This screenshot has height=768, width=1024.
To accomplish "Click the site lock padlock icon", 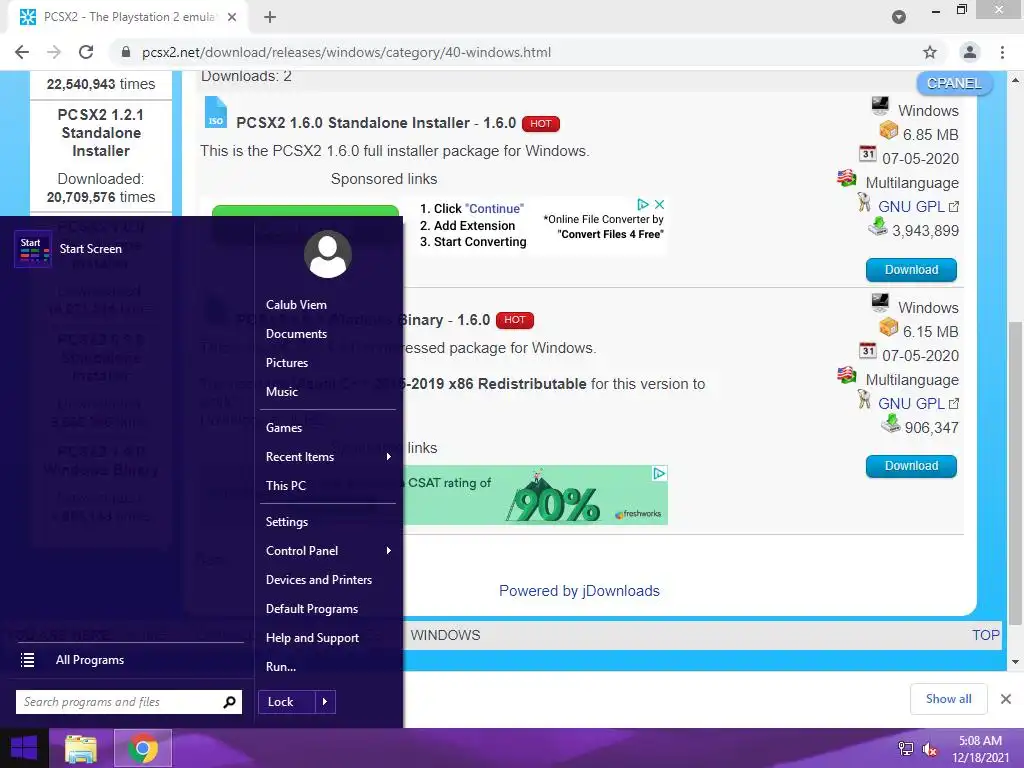I will (126, 52).
